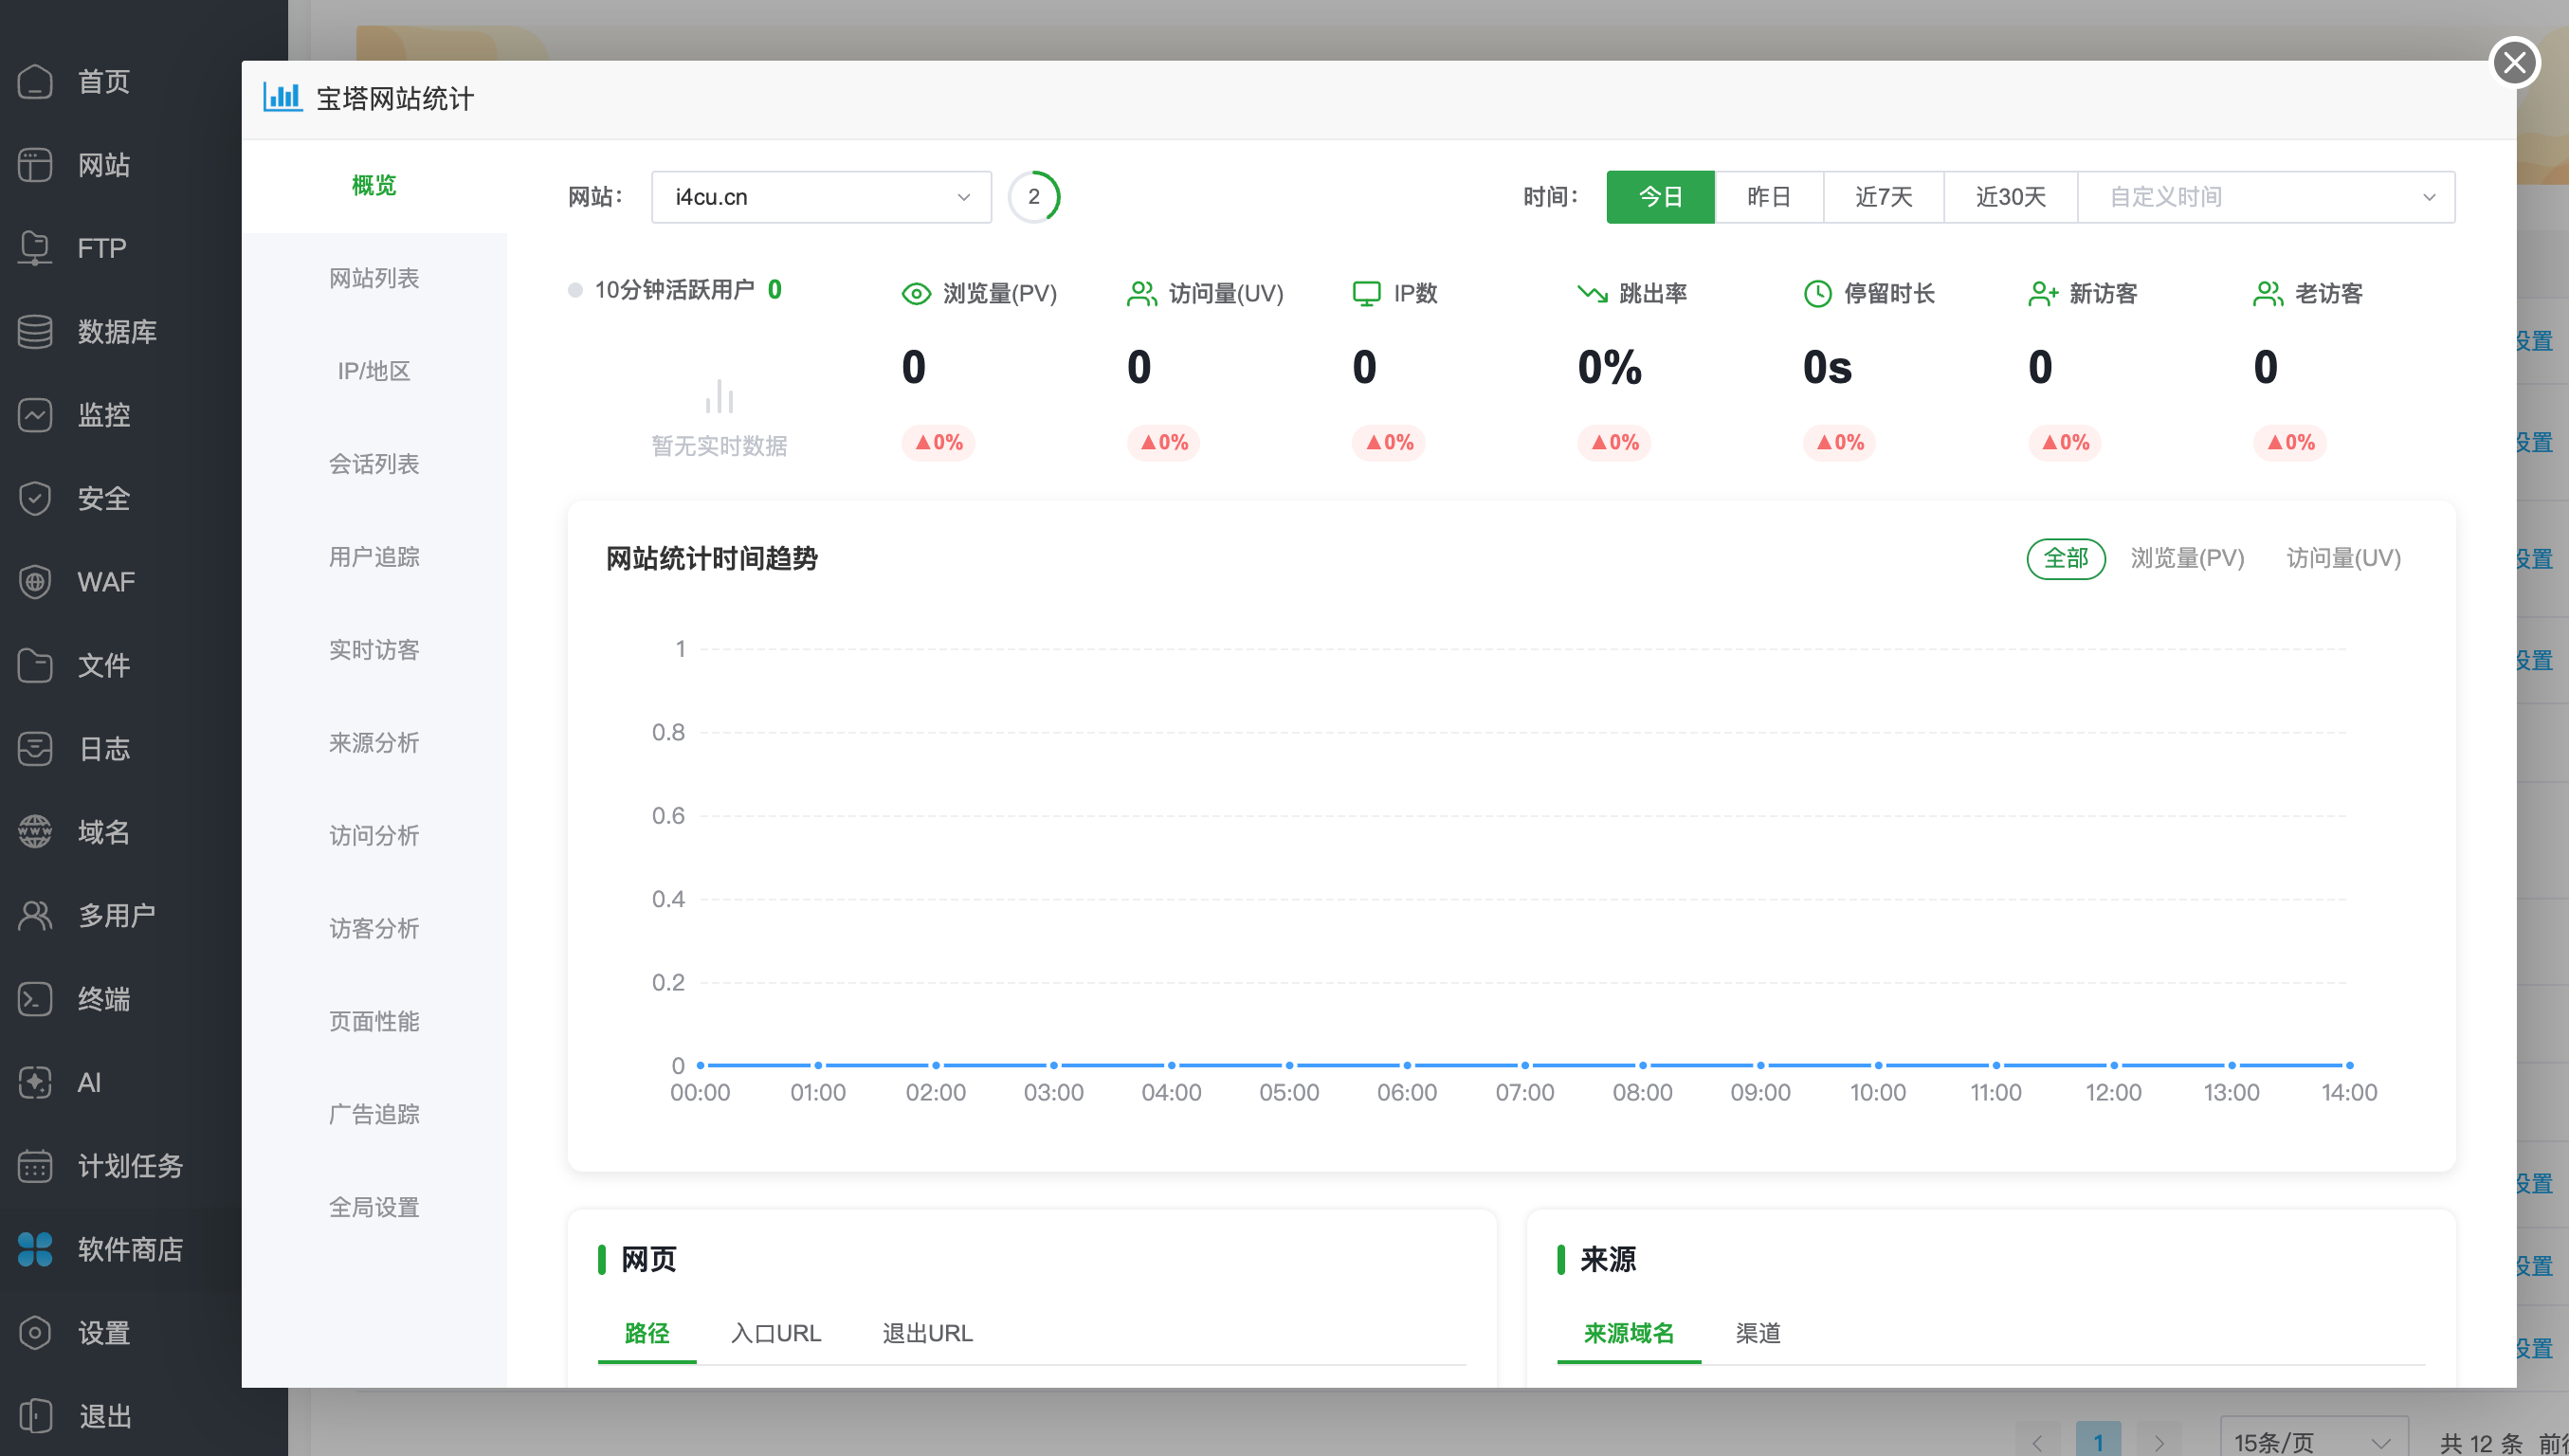Click the Domain (域名) globe icon
This screenshot has height=1456, width=2569.
tap(35, 831)
